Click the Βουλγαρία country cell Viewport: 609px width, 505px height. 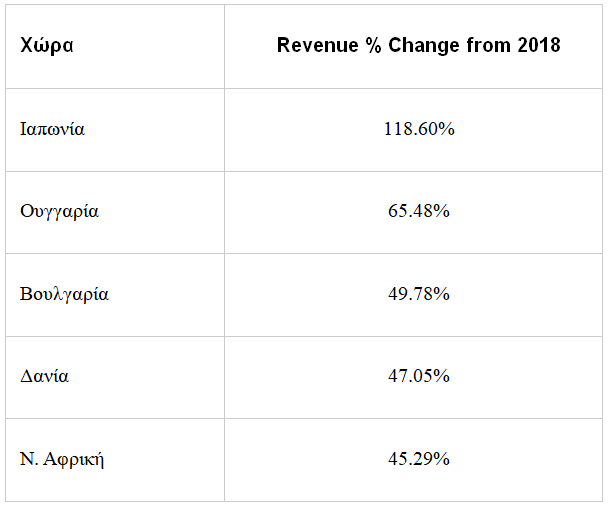64,294
